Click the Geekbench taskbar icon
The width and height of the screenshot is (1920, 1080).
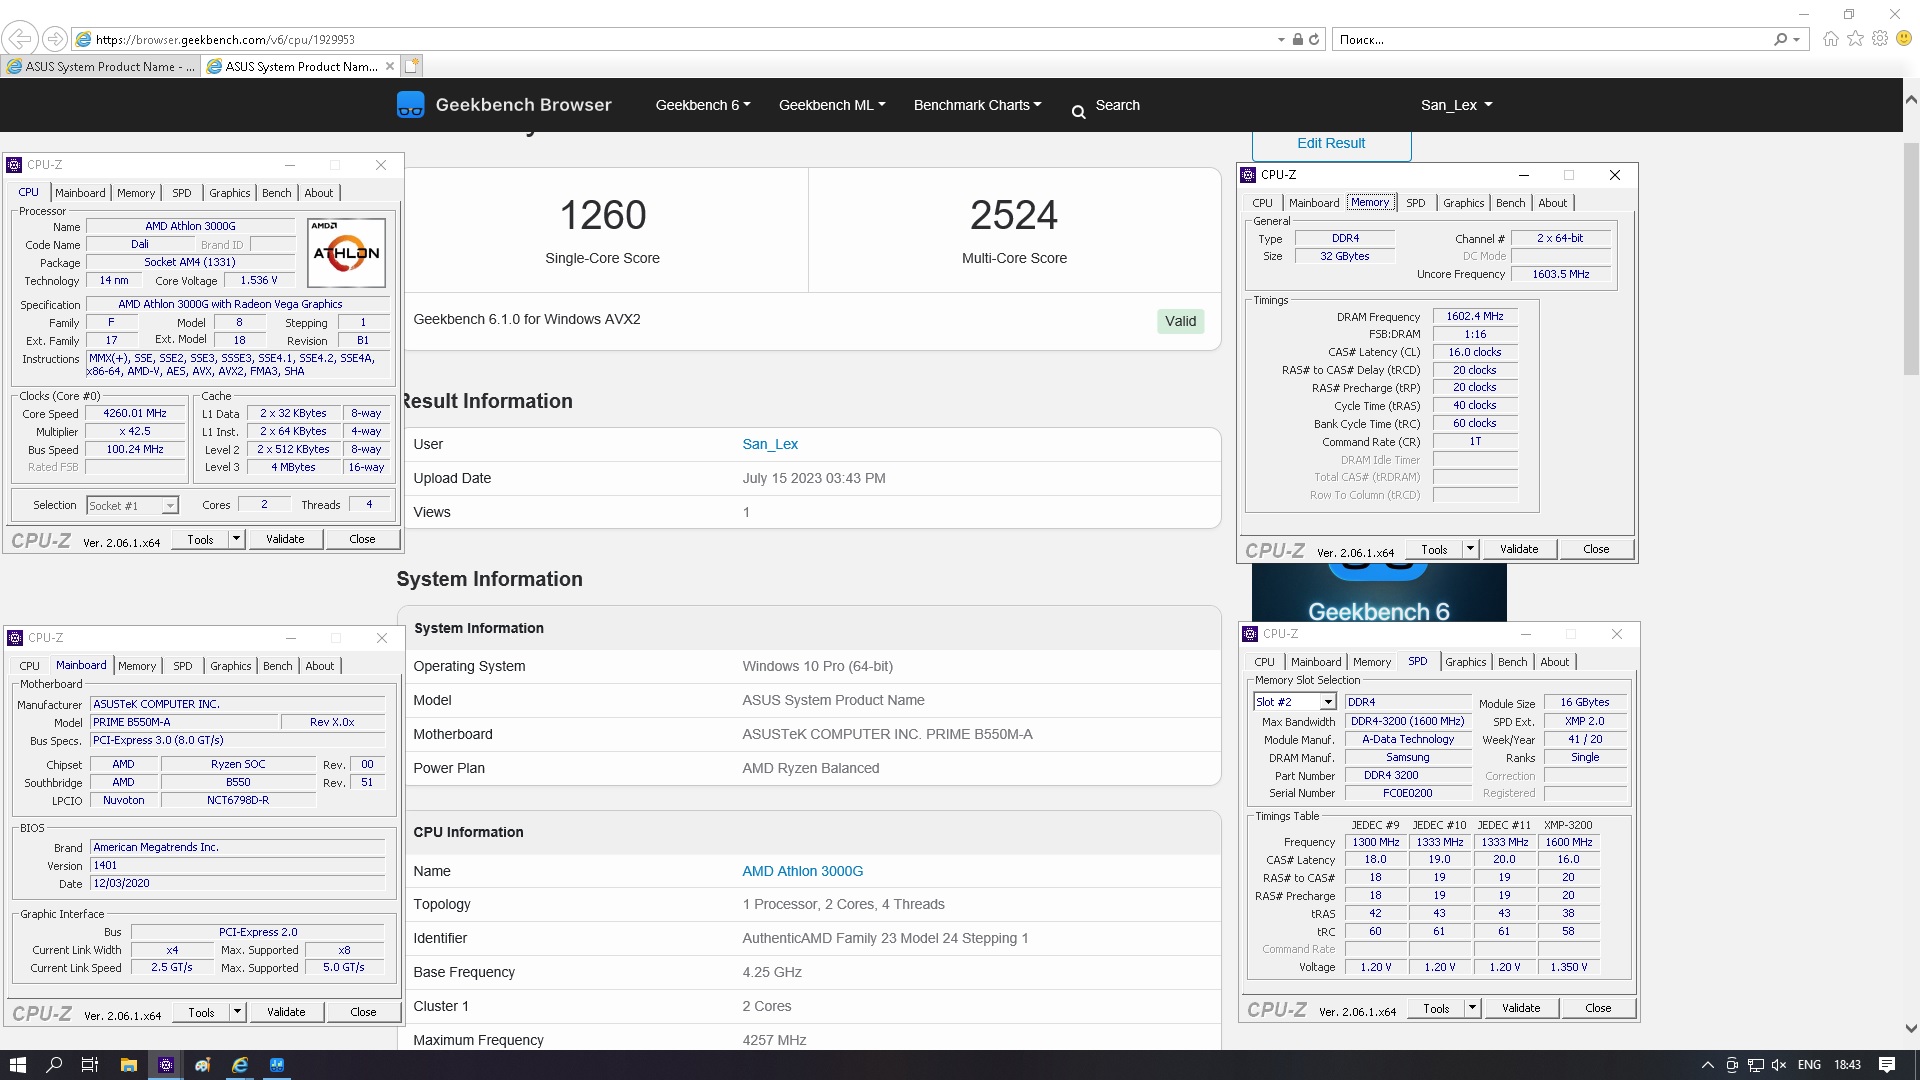277,1065
